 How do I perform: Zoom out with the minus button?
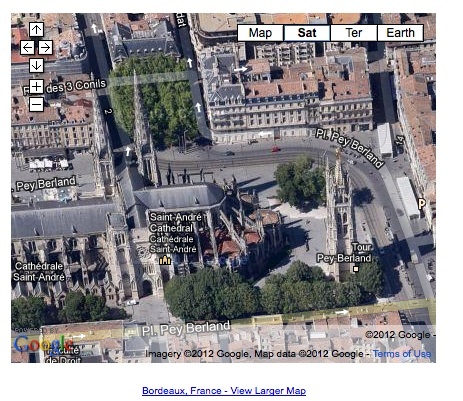pos(36,104)
